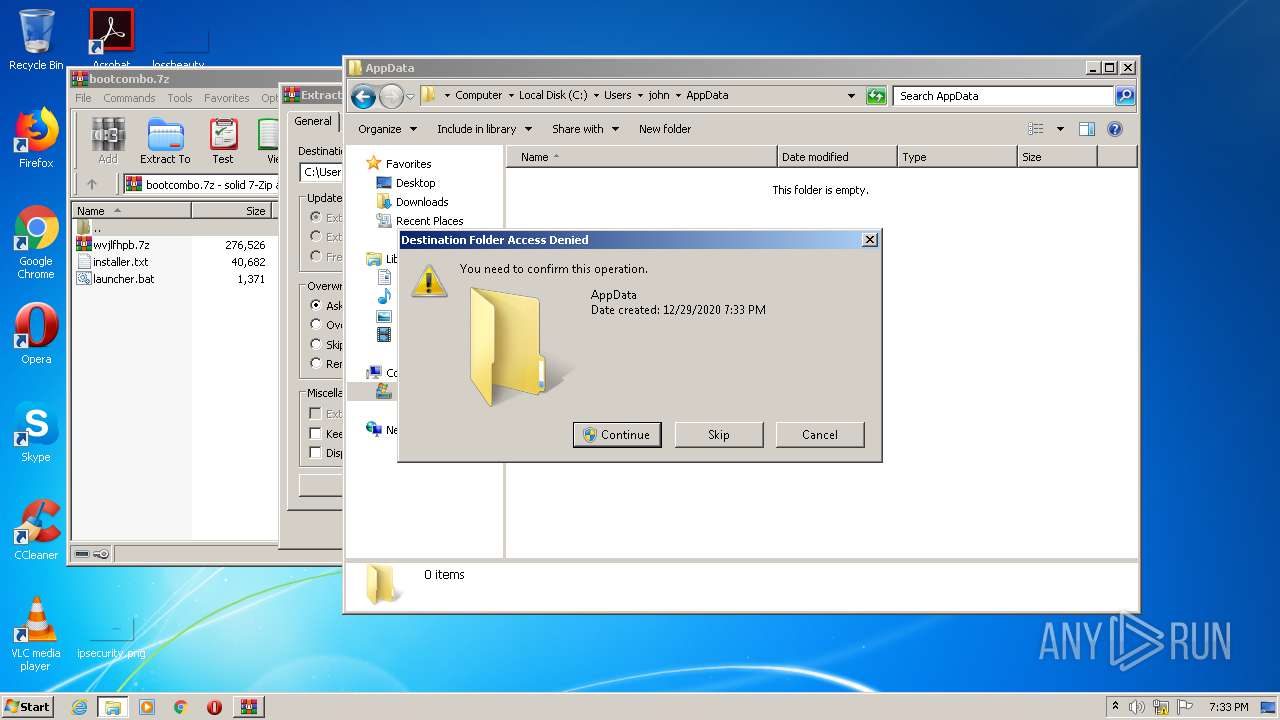Open the Favorites menu in WinRAR
Image resolution: width=1280 pixels, height=720 pixels.
tap(227, 98)
